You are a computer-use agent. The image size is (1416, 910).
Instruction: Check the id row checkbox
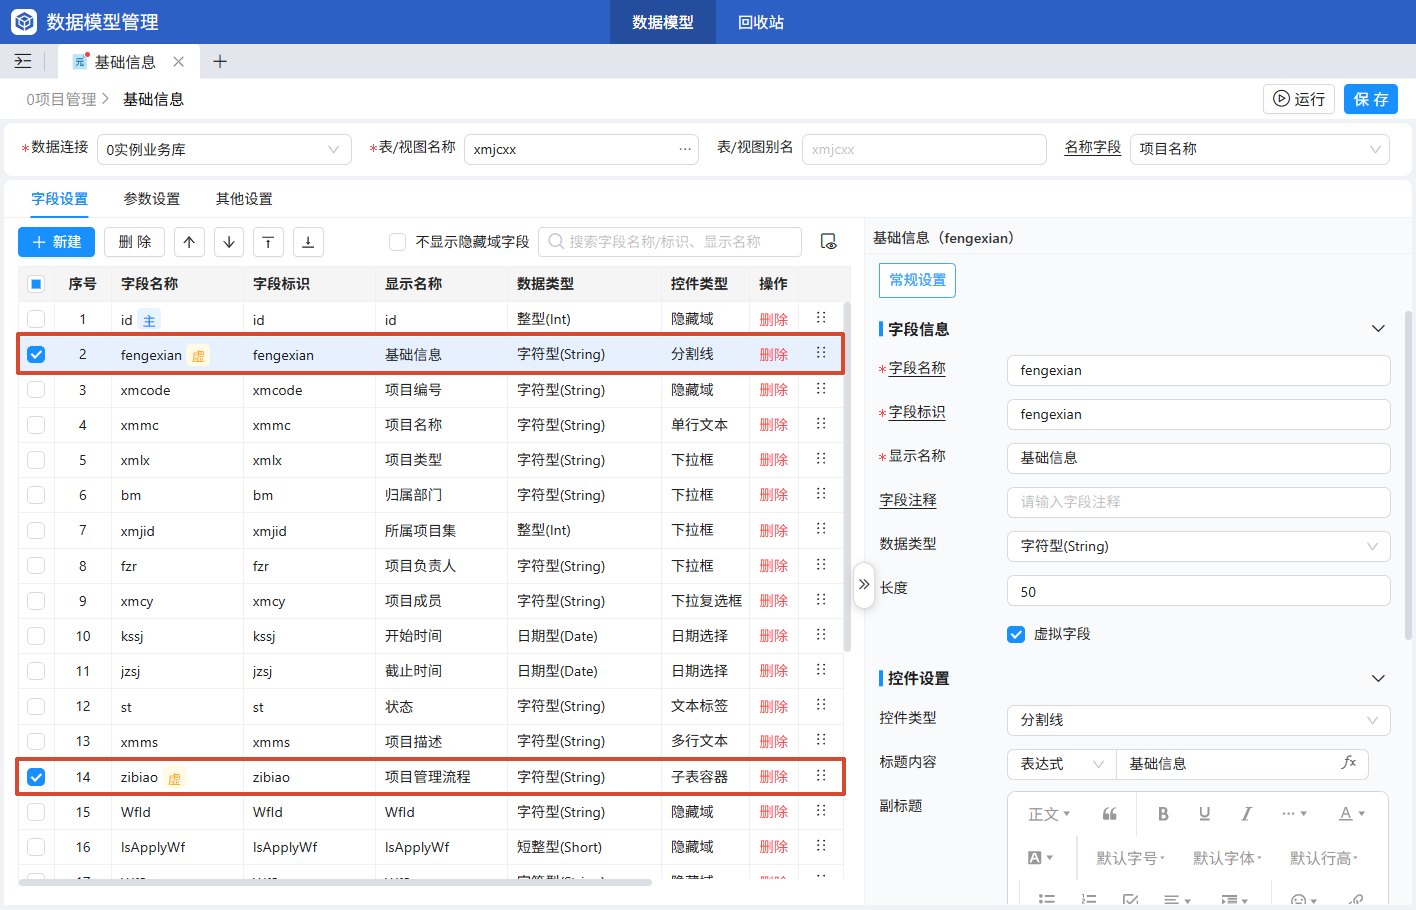pos(36,319)
